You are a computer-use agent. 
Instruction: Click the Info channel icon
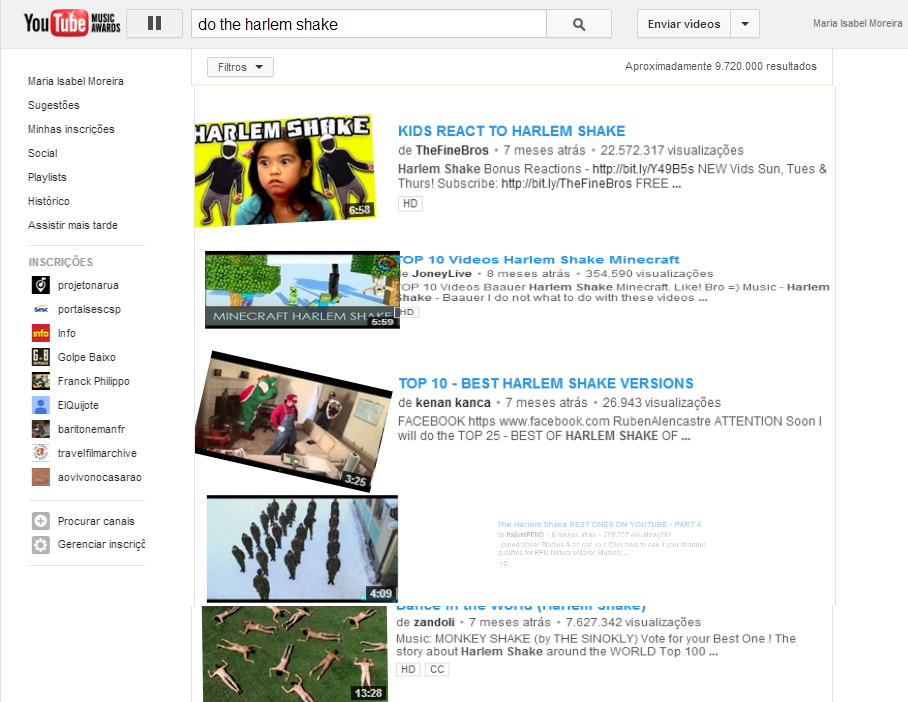click(x=41, y=333)
